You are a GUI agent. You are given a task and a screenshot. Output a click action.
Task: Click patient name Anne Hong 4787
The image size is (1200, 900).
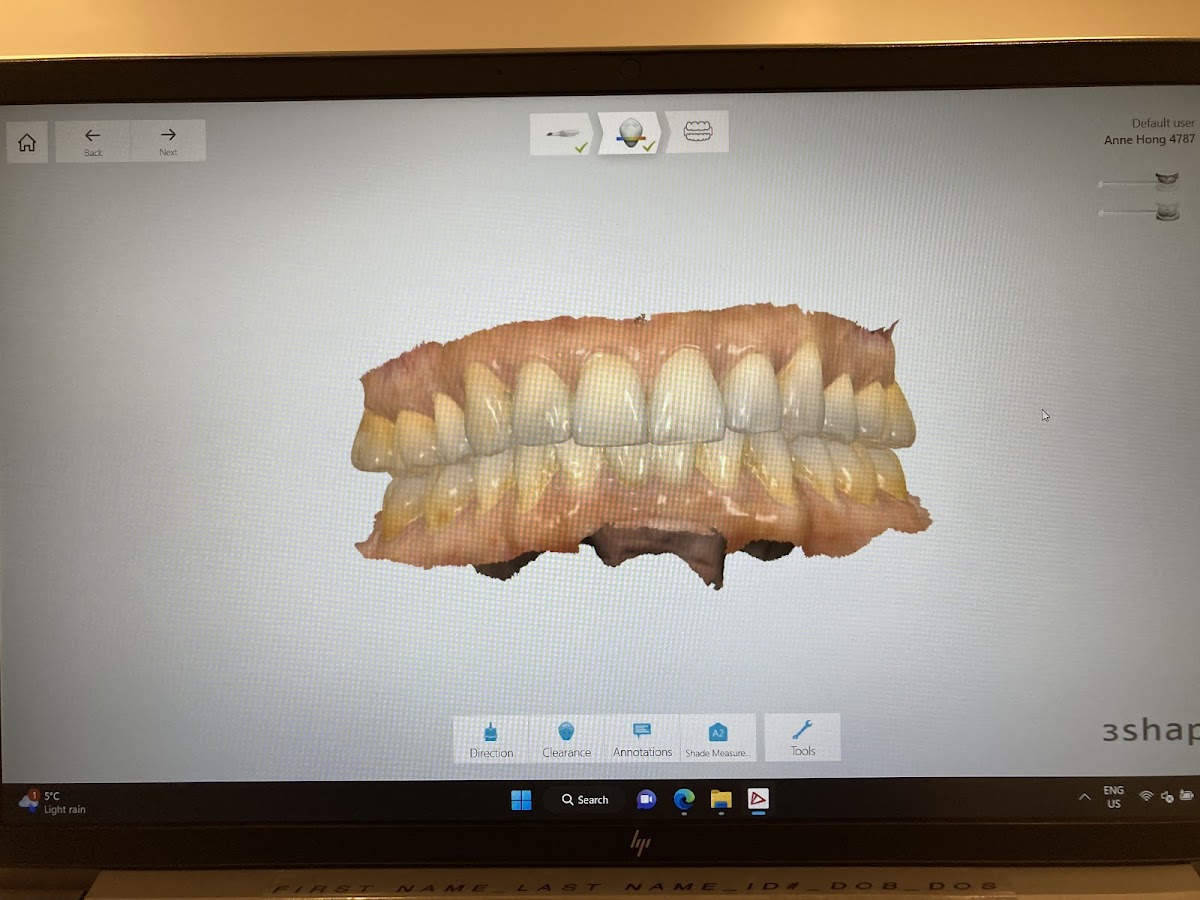(x=1149, y=140)
